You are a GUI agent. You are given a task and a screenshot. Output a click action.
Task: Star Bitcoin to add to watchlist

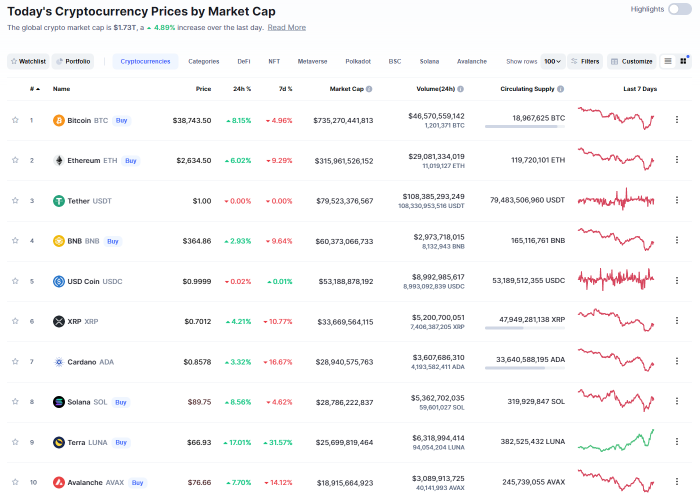pos(15,120)
